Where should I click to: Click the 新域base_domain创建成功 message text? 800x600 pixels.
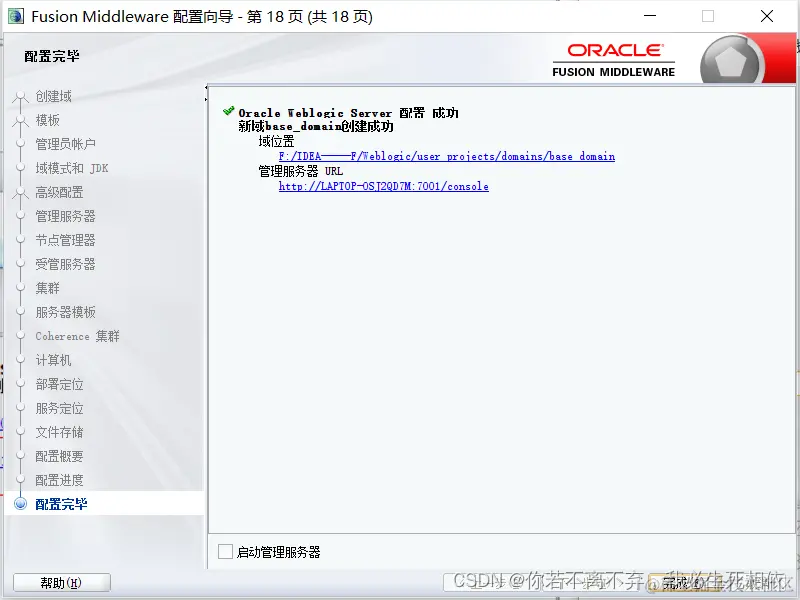click(x=316, y=127)
